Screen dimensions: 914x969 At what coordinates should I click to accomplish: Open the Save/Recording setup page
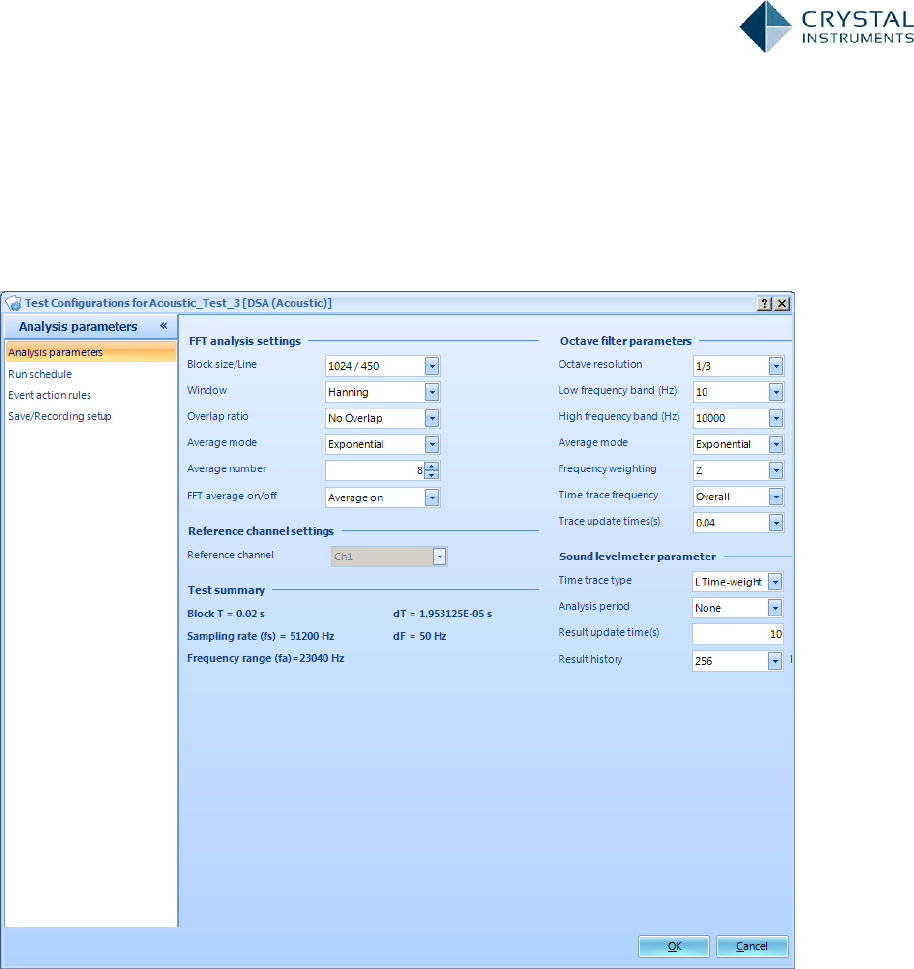[59, 416]
